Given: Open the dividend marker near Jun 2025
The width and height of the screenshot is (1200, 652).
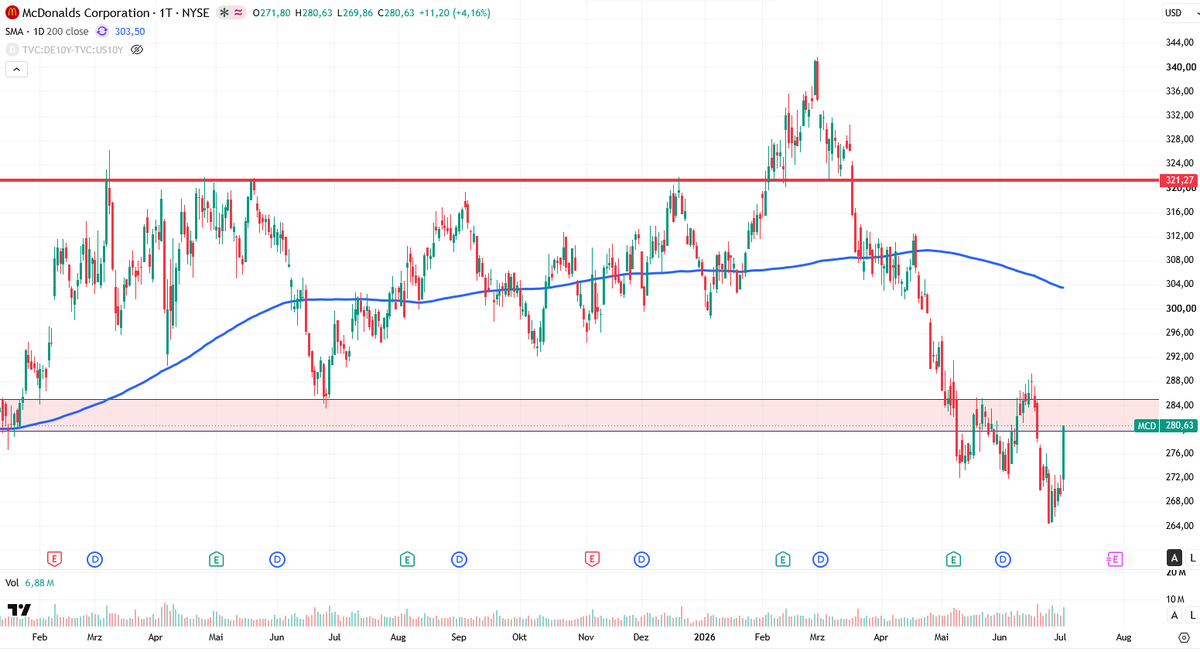Looking at the screenshot, I should coord(277,559).
